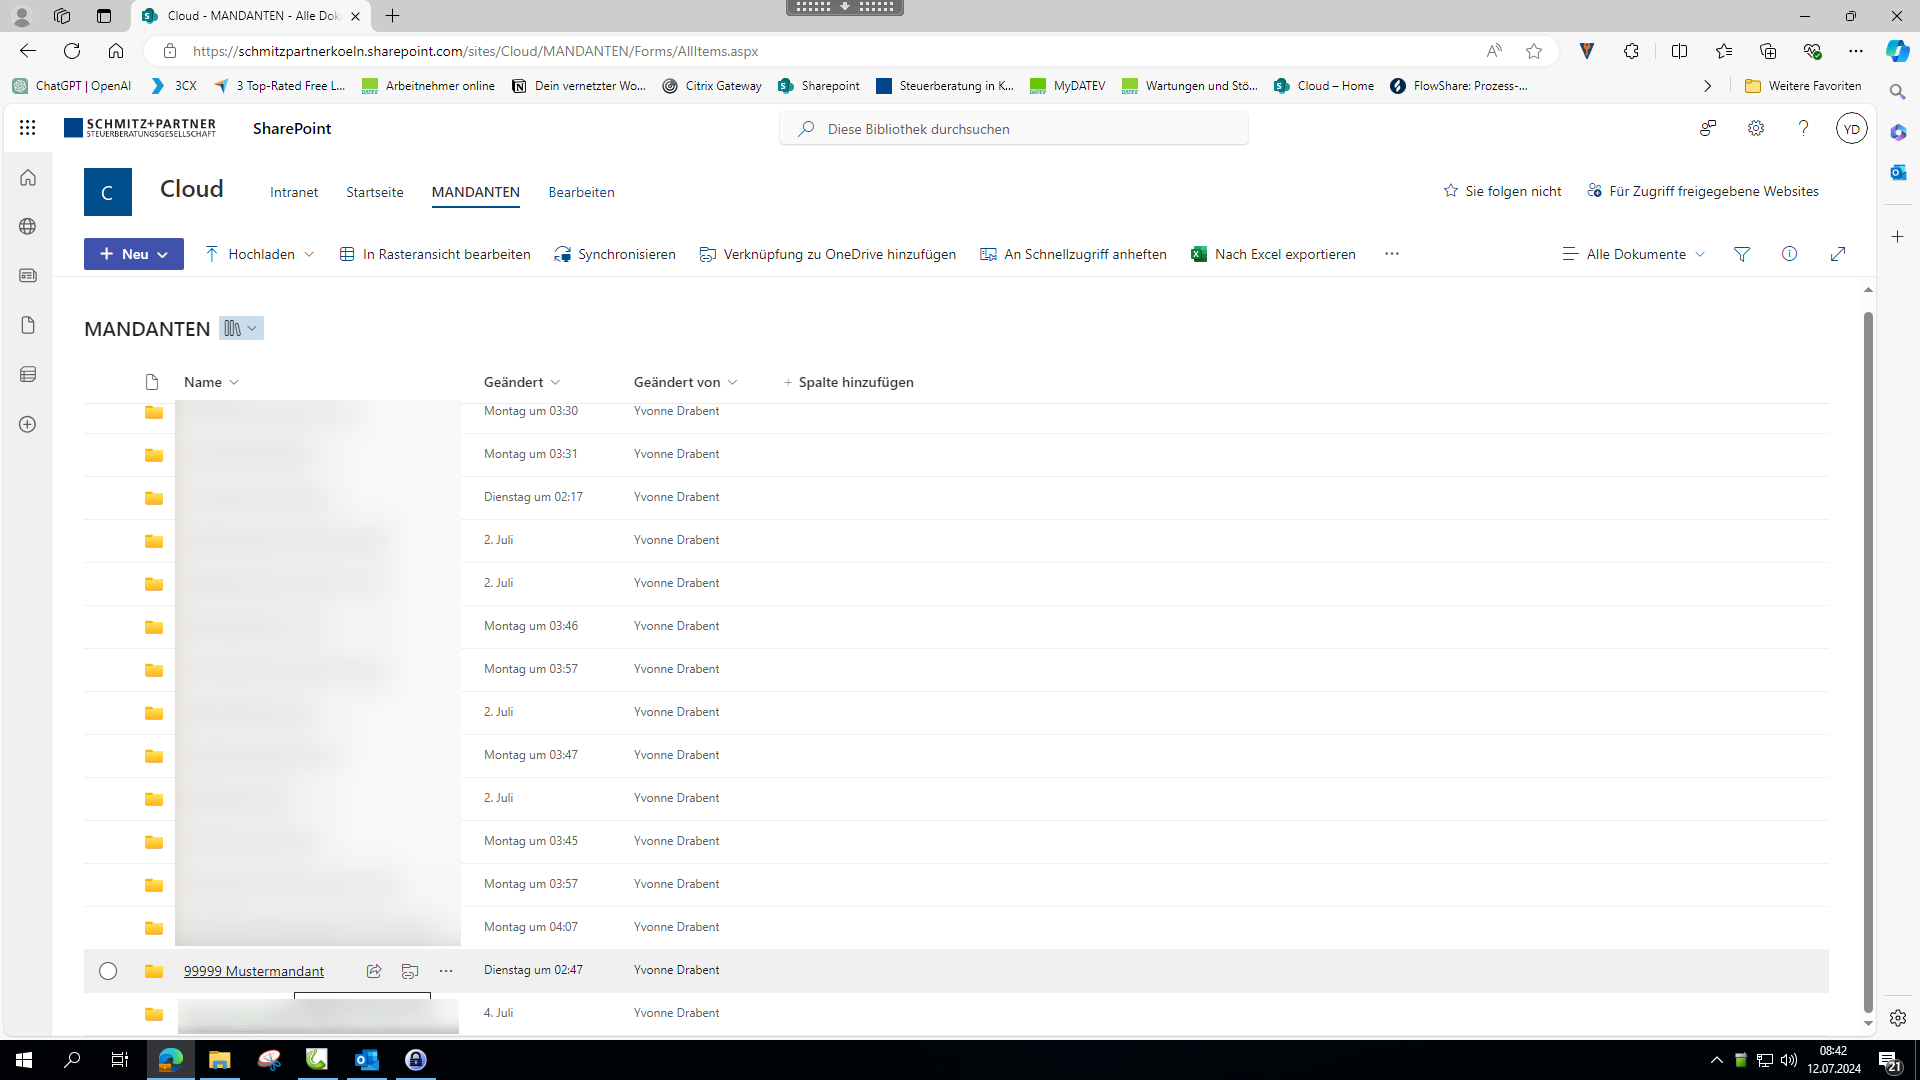Open the Alle Dokumente view dropdown
The image size is (1920, 1080).
tap(1633, 254)
